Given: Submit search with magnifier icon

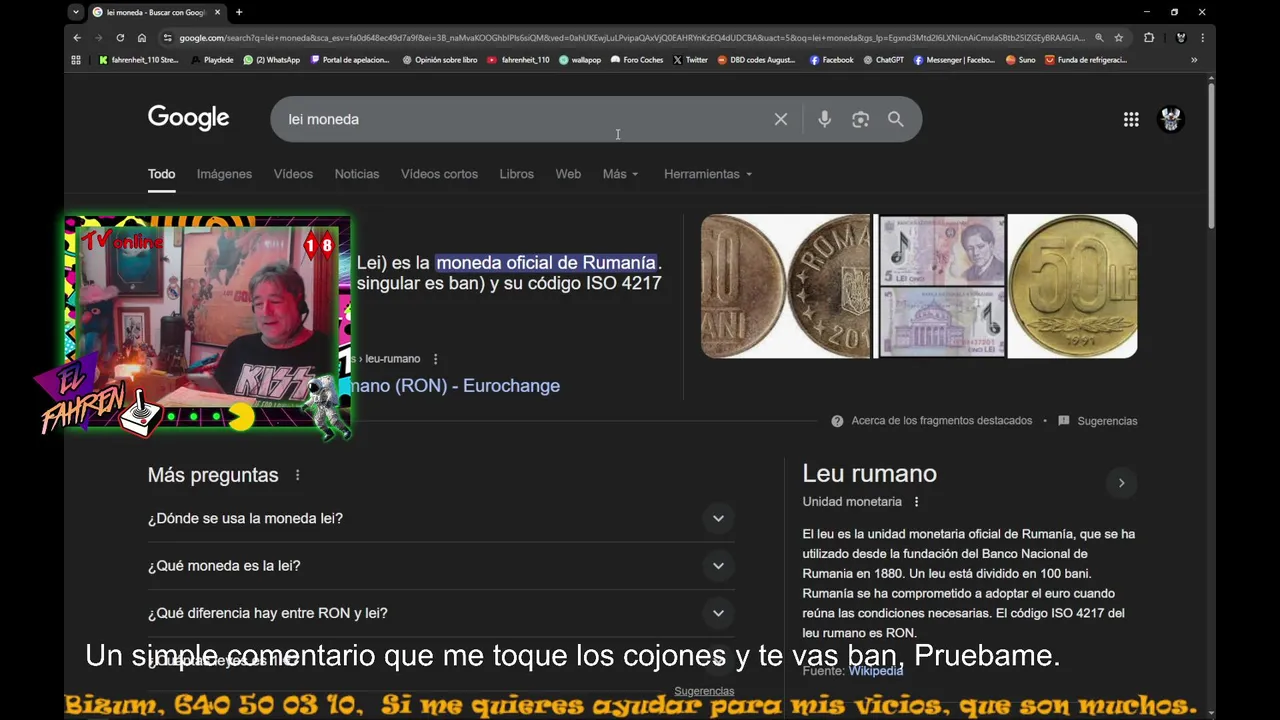Looking at the screenshot, I should point(896,119).
